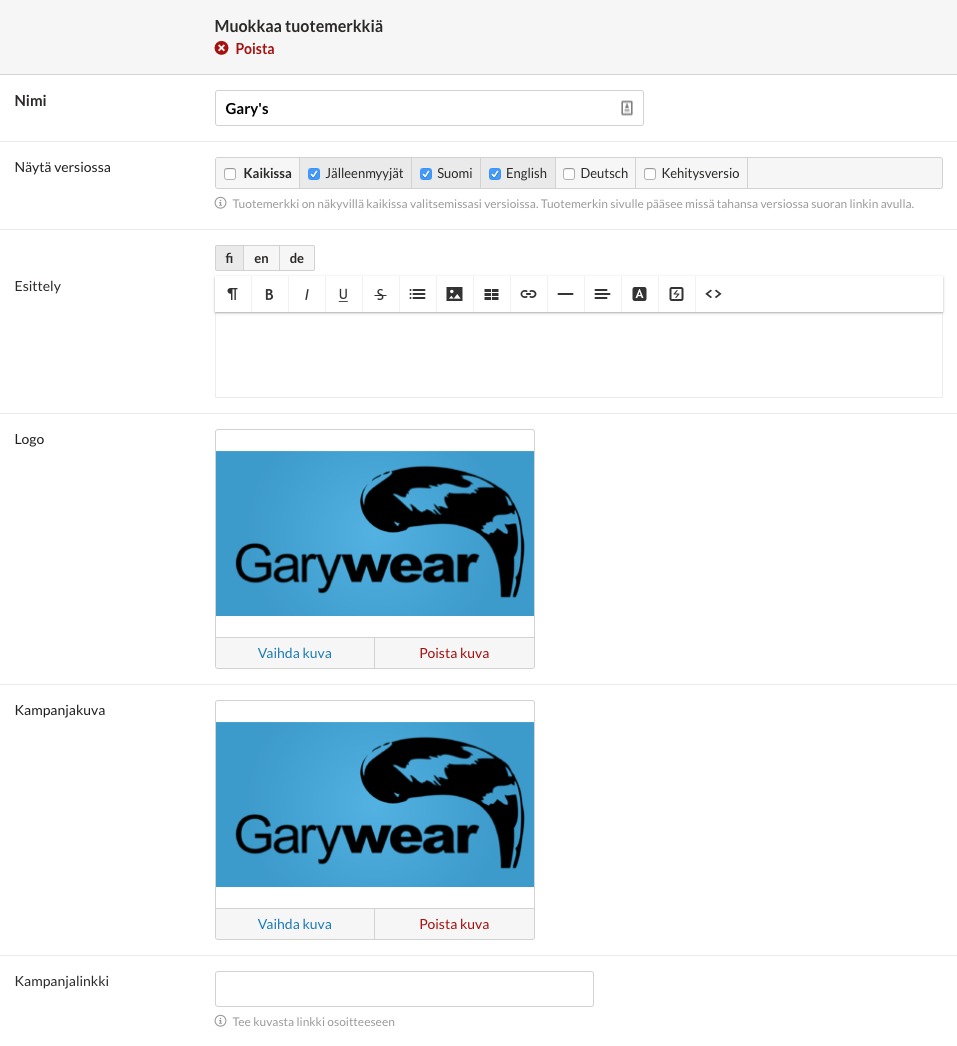Viewport: 957px width, 1046px height.
Task: Insert an image into Esittely
Action: pyautogui.click(x=454, y=294)
